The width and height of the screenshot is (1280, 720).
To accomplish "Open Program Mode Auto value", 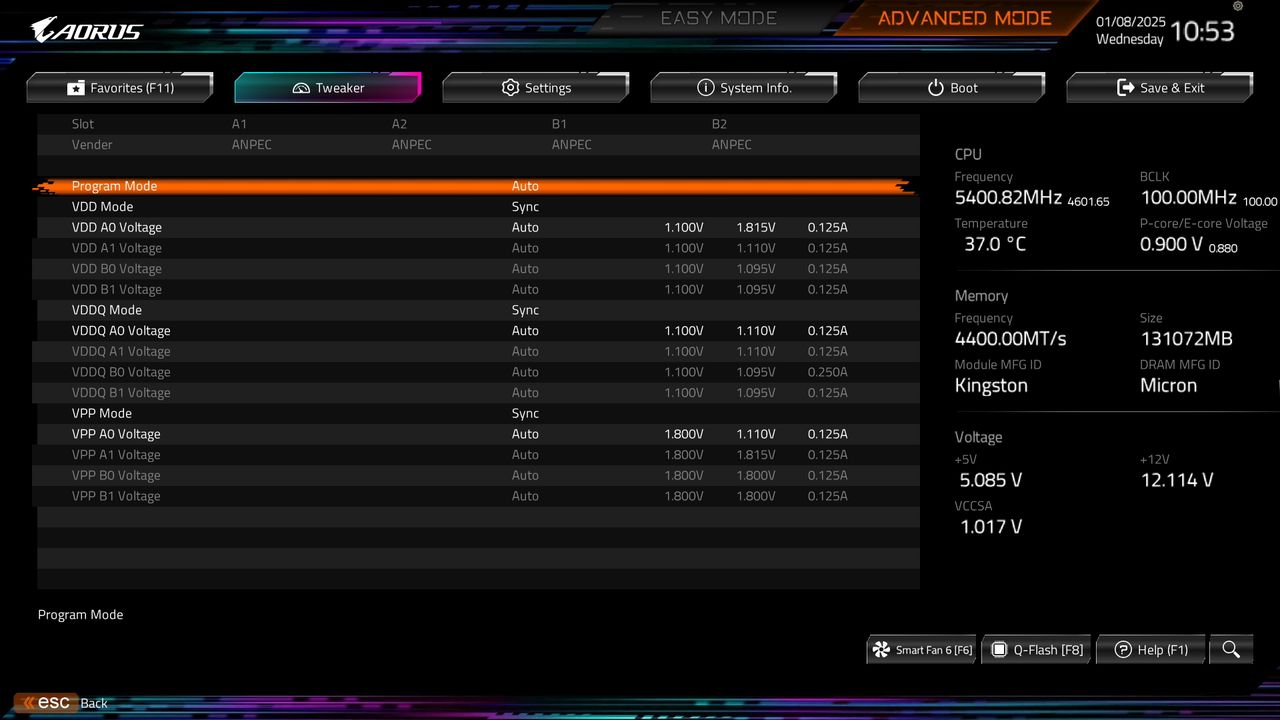I will tap(525, 186).
